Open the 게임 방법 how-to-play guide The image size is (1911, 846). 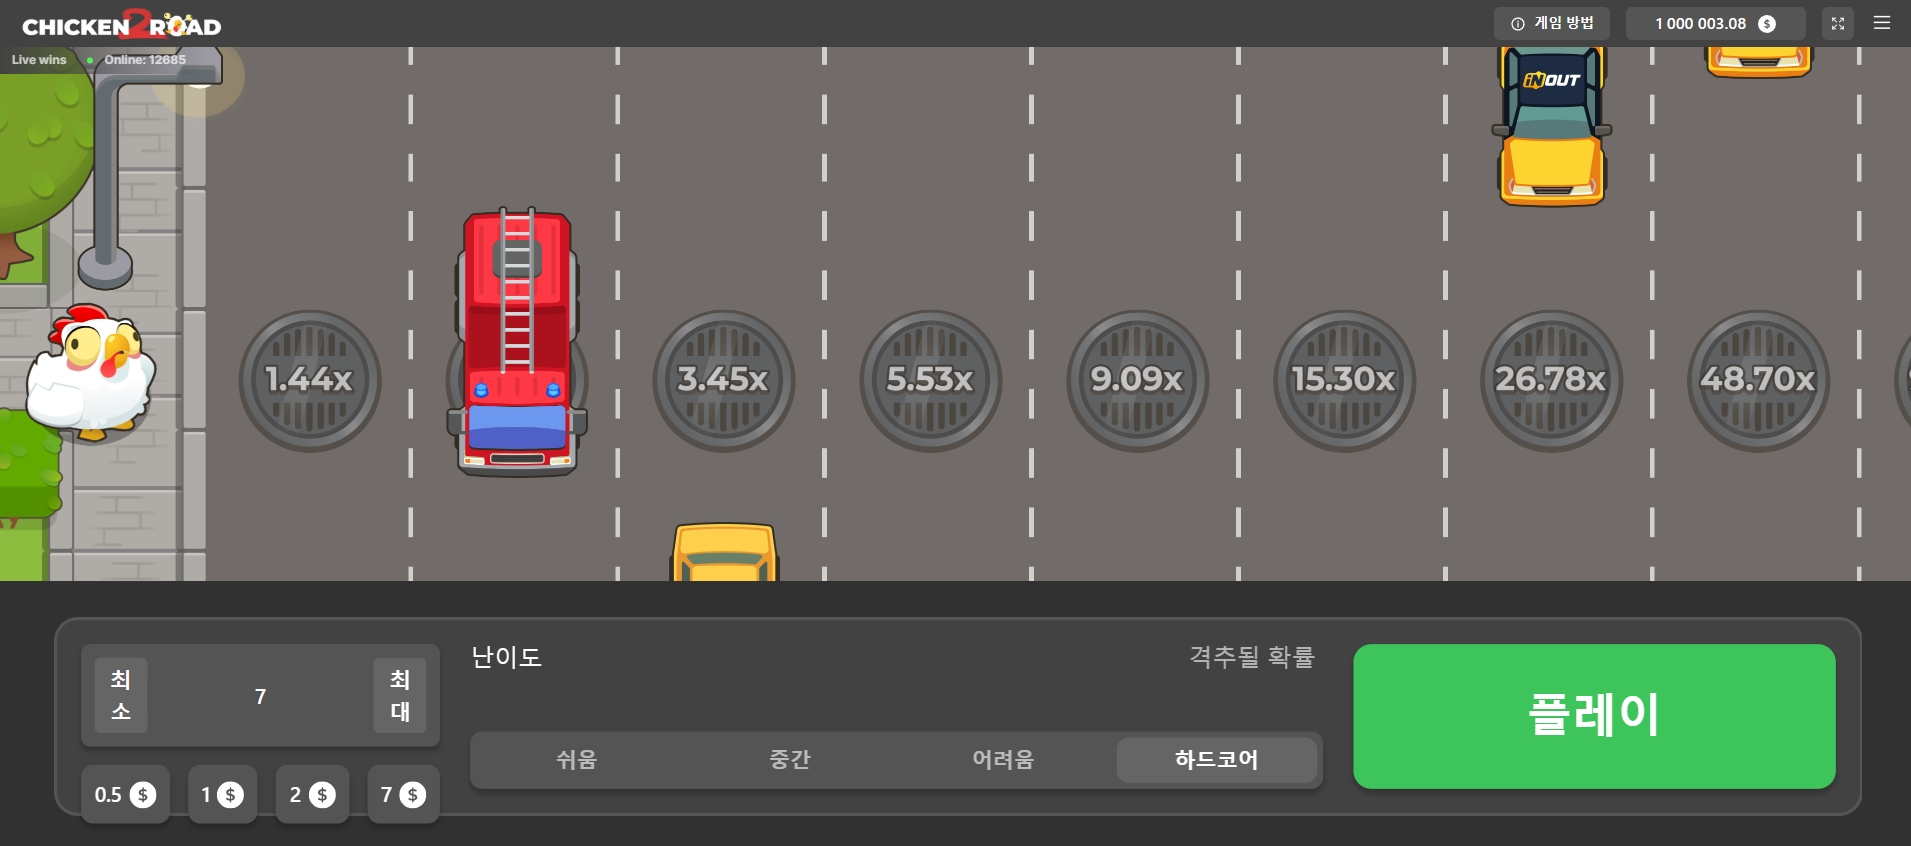point(1552,23)
